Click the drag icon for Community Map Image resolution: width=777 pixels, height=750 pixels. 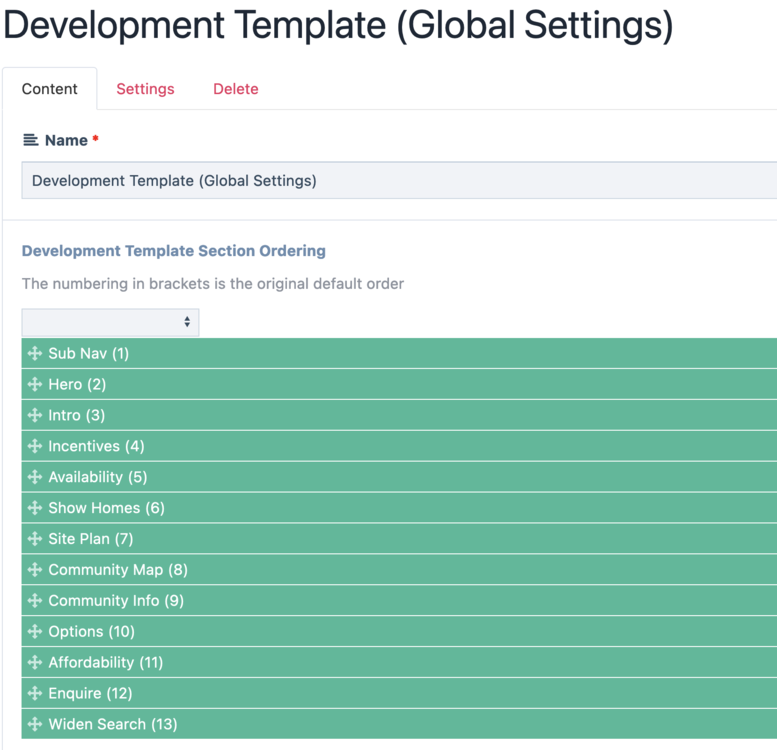tap(35, 570)
